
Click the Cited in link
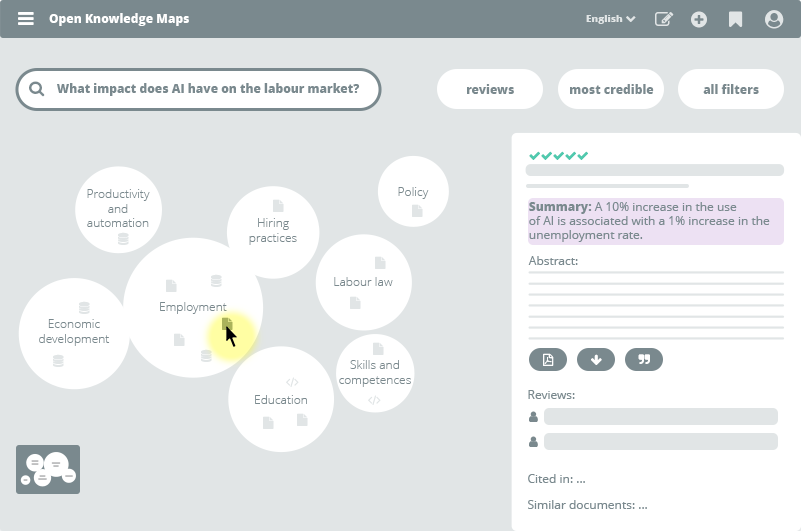556,479
